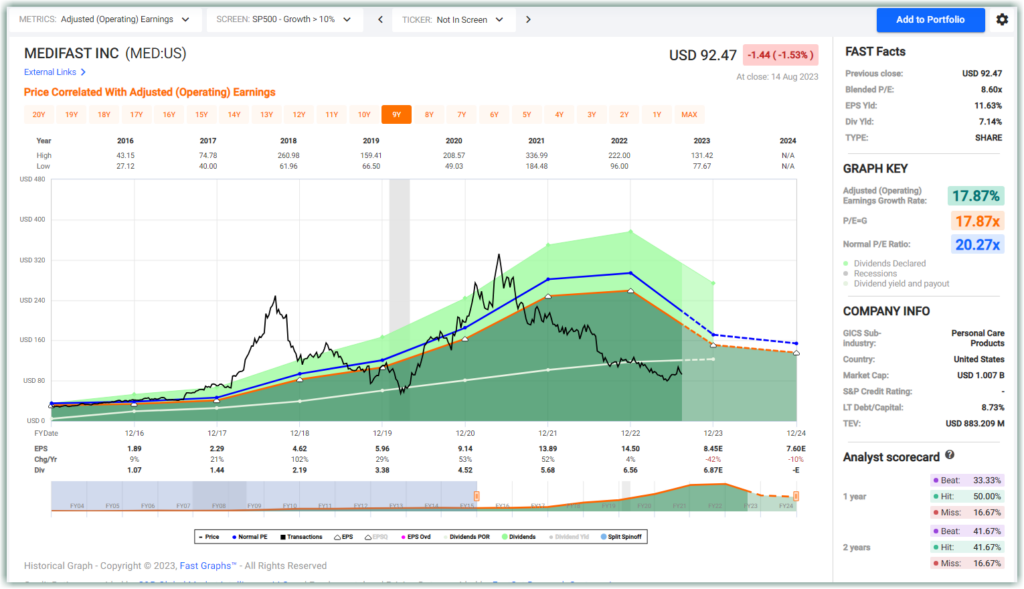Open the Fast Graphs copyright link
The height and width of the screenshot is (589, 1024).
coord(208,565)
